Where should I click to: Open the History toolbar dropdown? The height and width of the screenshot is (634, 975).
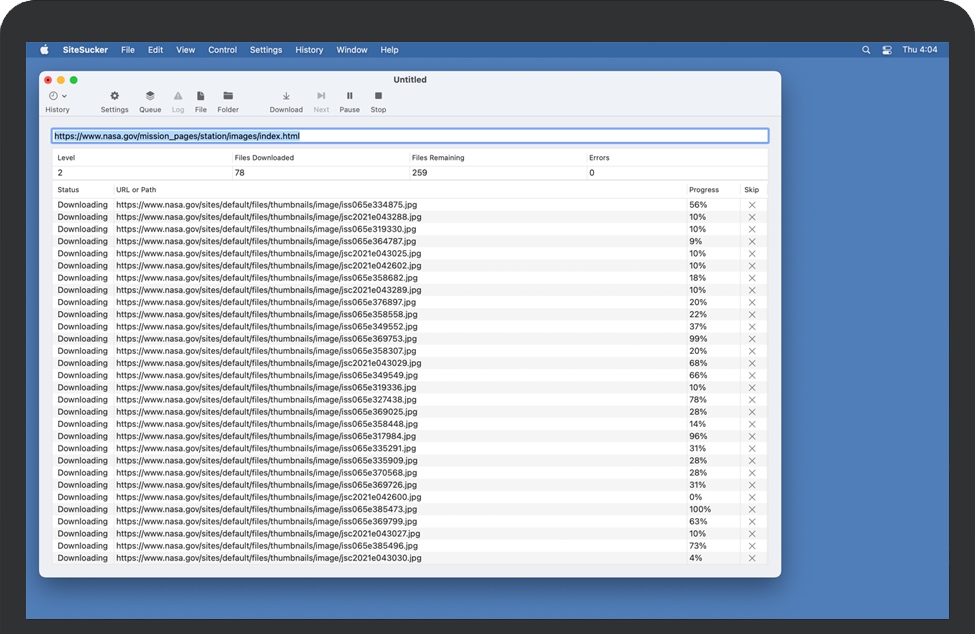point(57,96)
